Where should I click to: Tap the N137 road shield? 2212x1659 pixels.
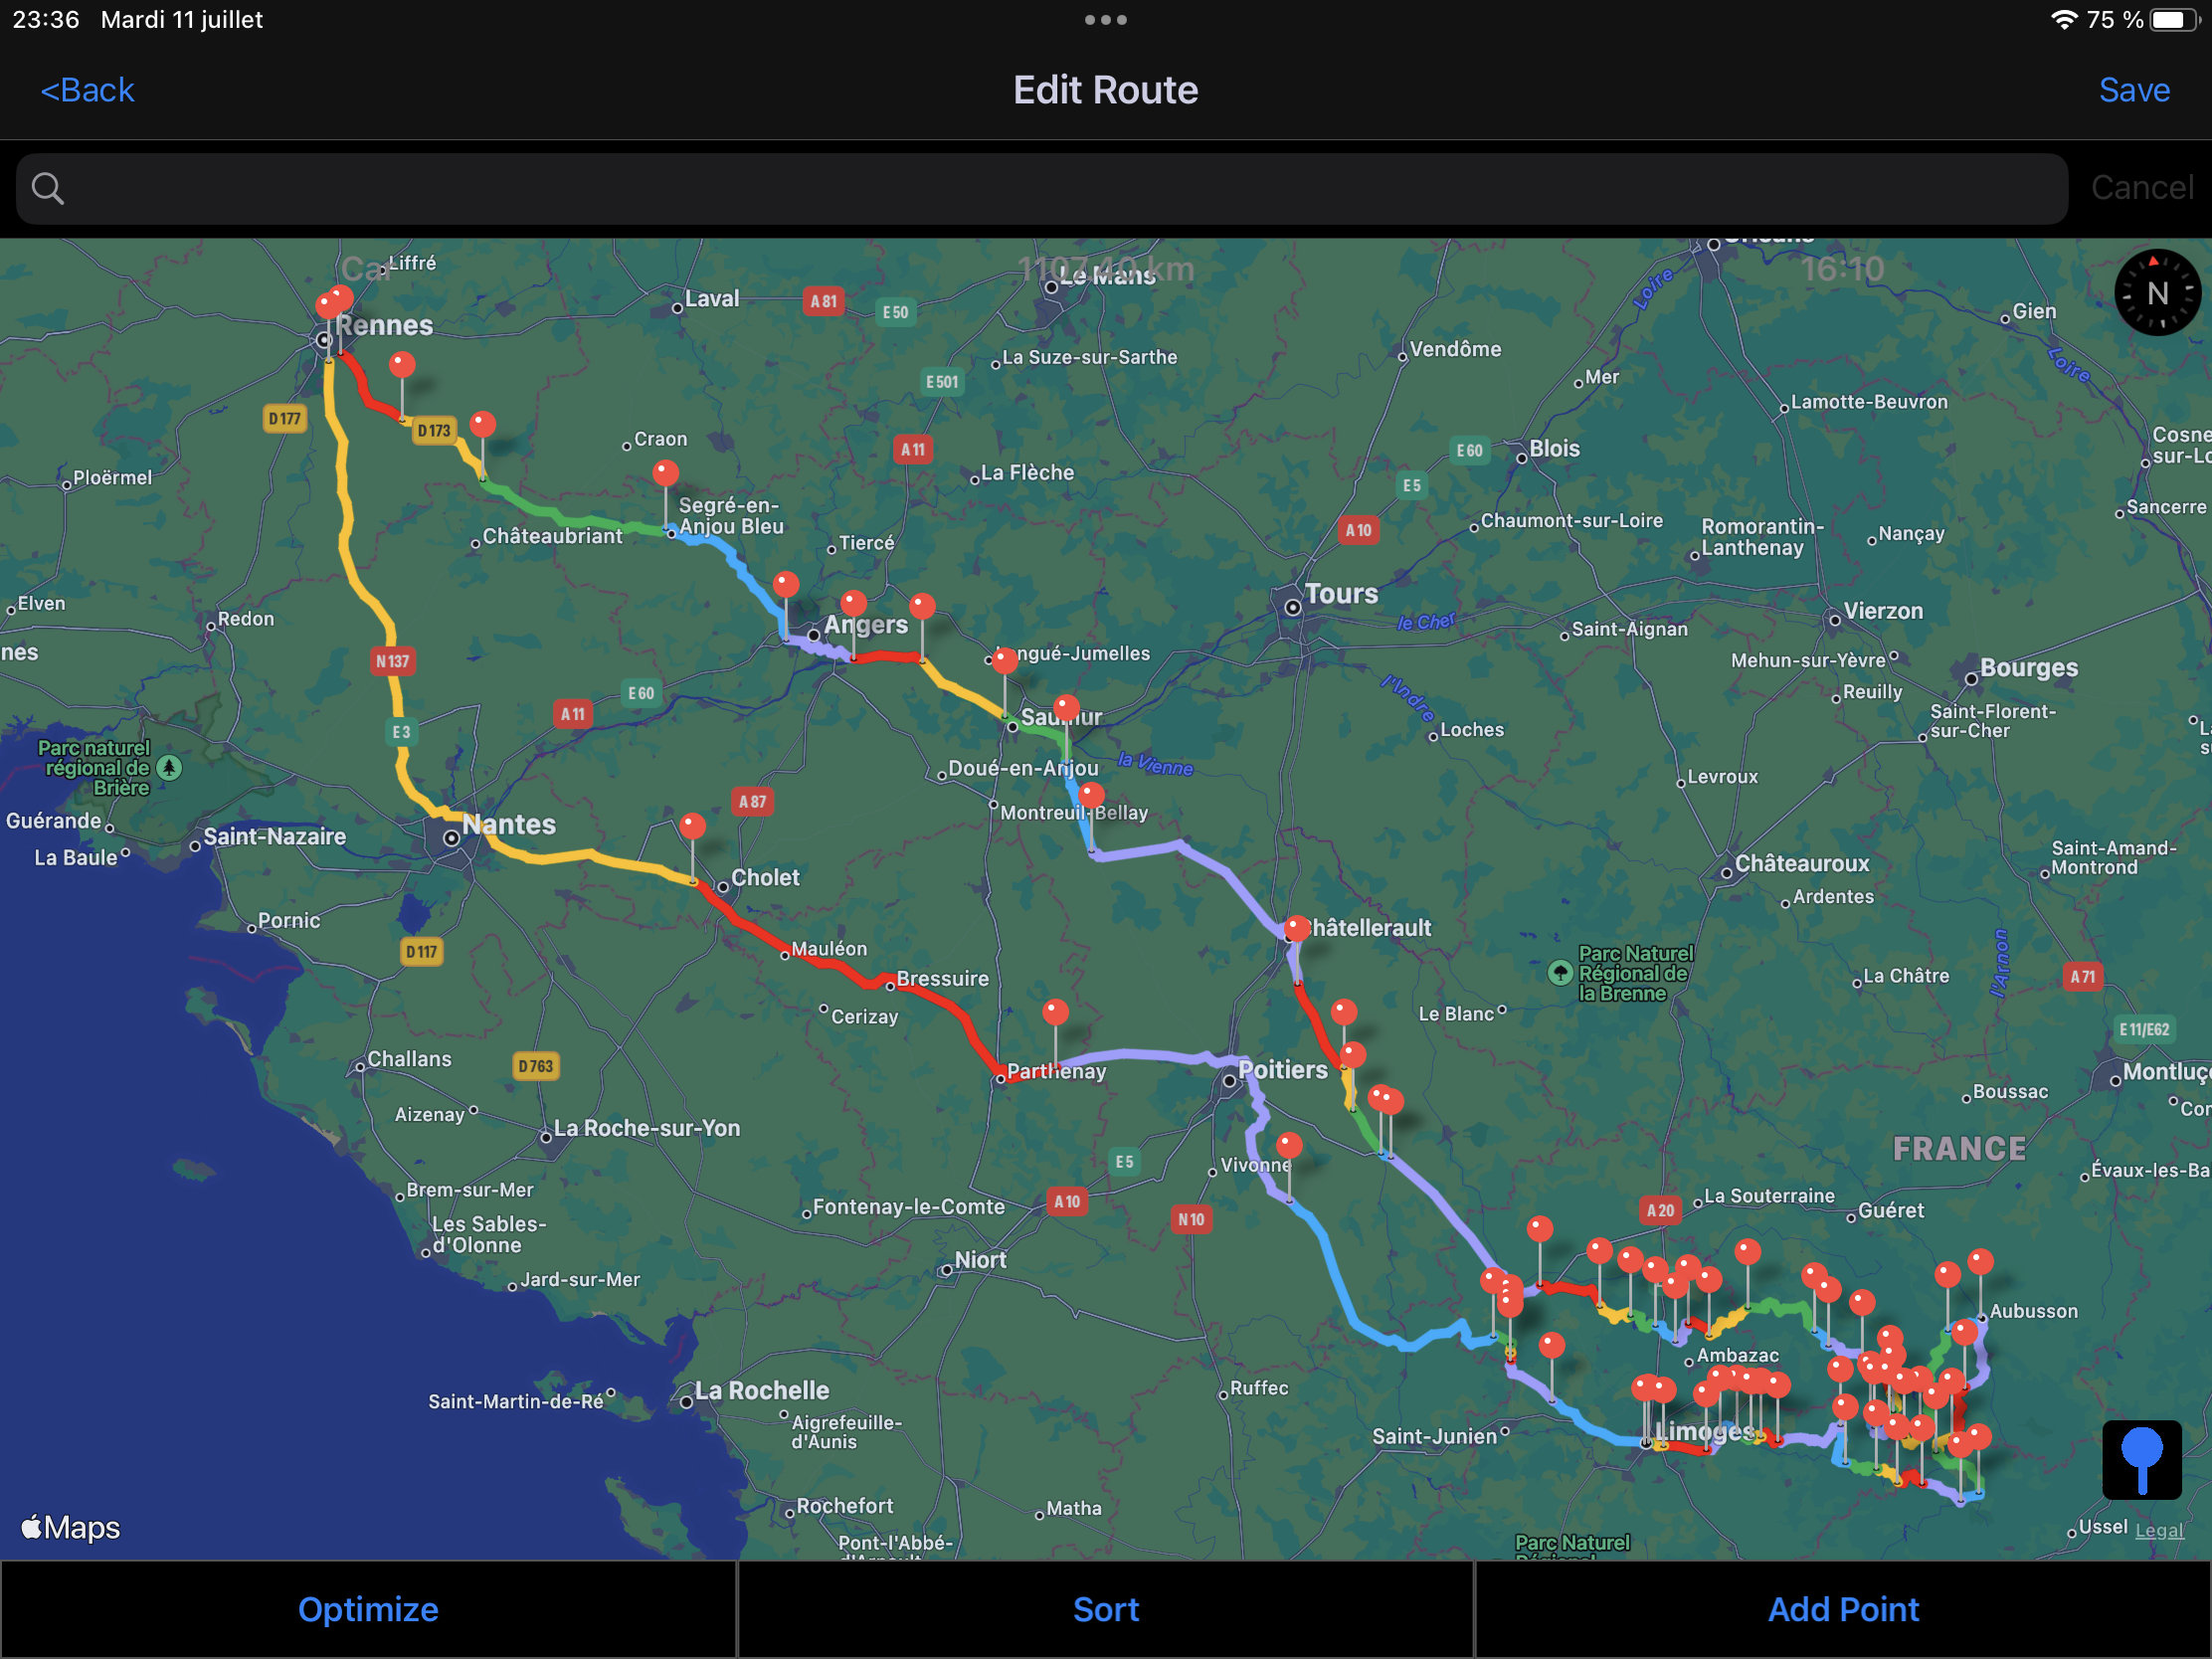coord(392,661)
